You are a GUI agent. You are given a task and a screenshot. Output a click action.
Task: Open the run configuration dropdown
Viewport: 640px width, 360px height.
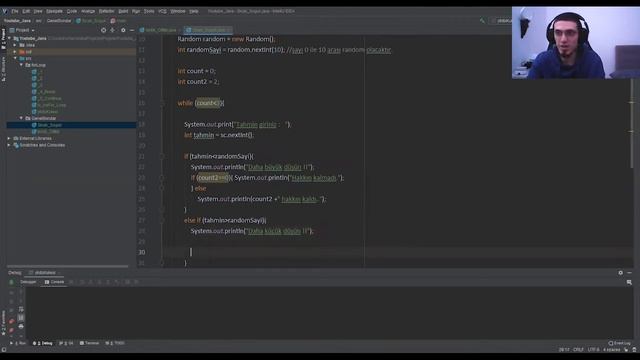(501, 20)
